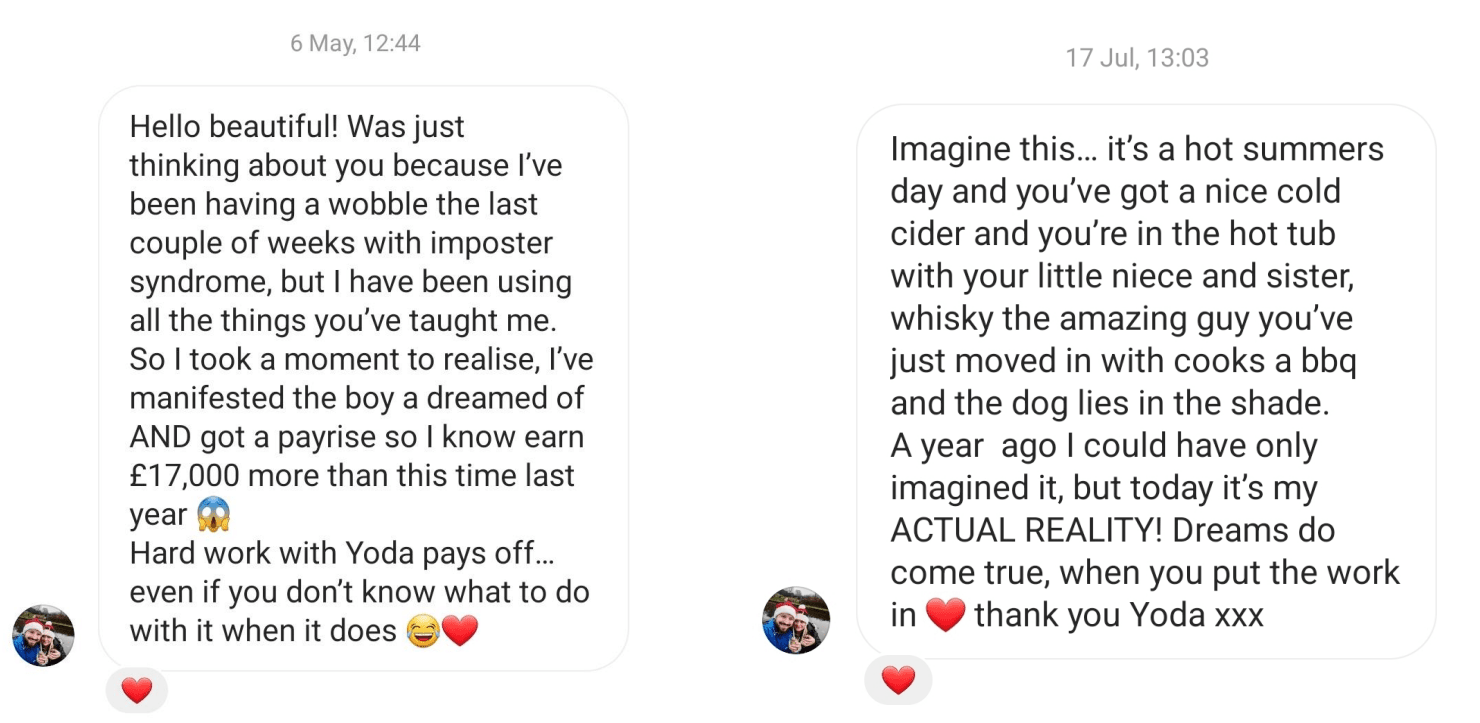Click the heart reaction under the 17 Jul message
This screenshot has height=723, width=1480.
point(898,680)
